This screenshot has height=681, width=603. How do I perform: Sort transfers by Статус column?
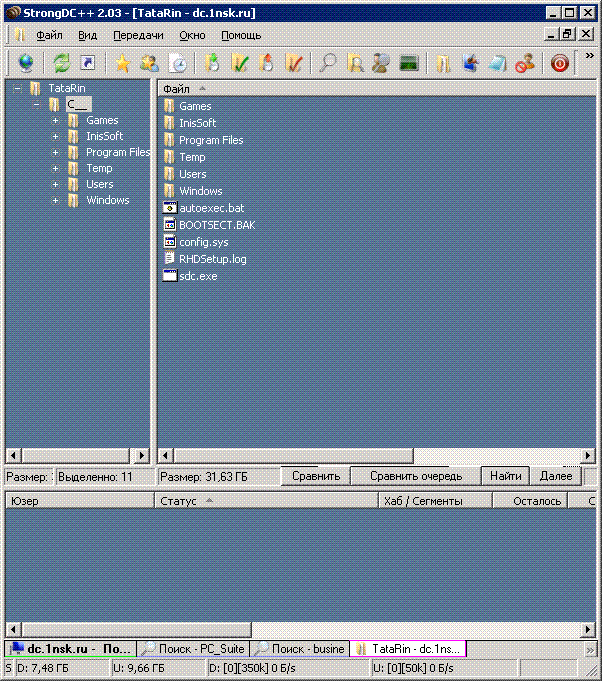(x=267, y=501)
